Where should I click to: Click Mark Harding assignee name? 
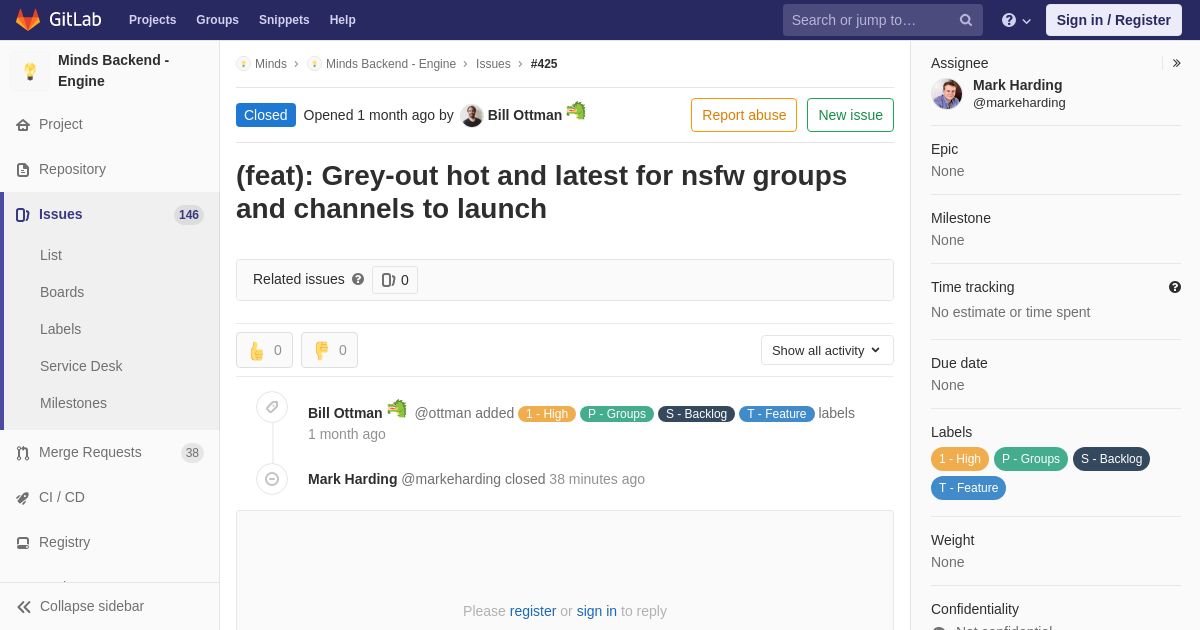(x=1017, y=85)
